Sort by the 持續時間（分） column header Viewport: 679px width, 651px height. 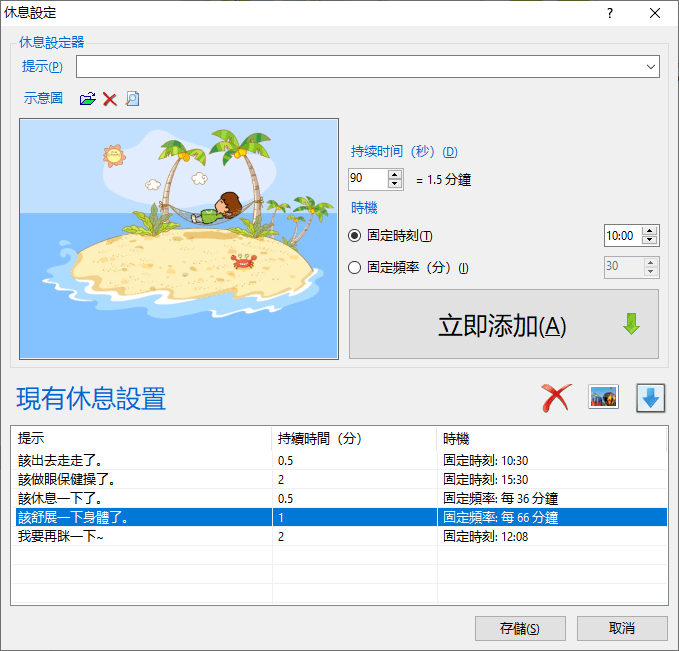(354, 438)
